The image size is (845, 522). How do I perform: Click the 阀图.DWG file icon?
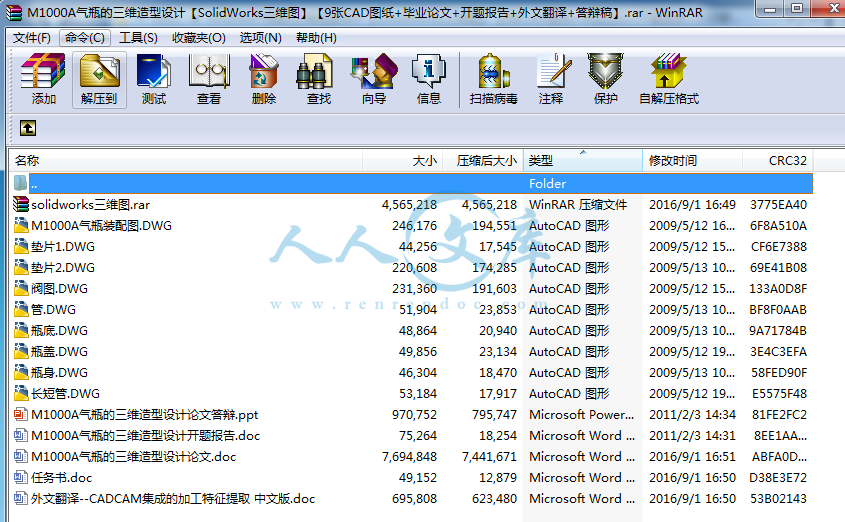coord(21,288)
